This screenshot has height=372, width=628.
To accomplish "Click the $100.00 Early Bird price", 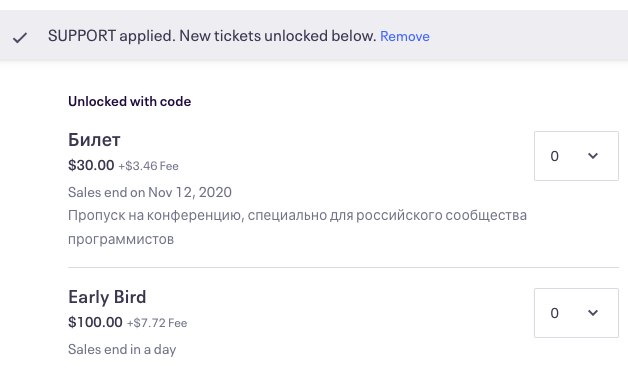I will tap(95, 322).
